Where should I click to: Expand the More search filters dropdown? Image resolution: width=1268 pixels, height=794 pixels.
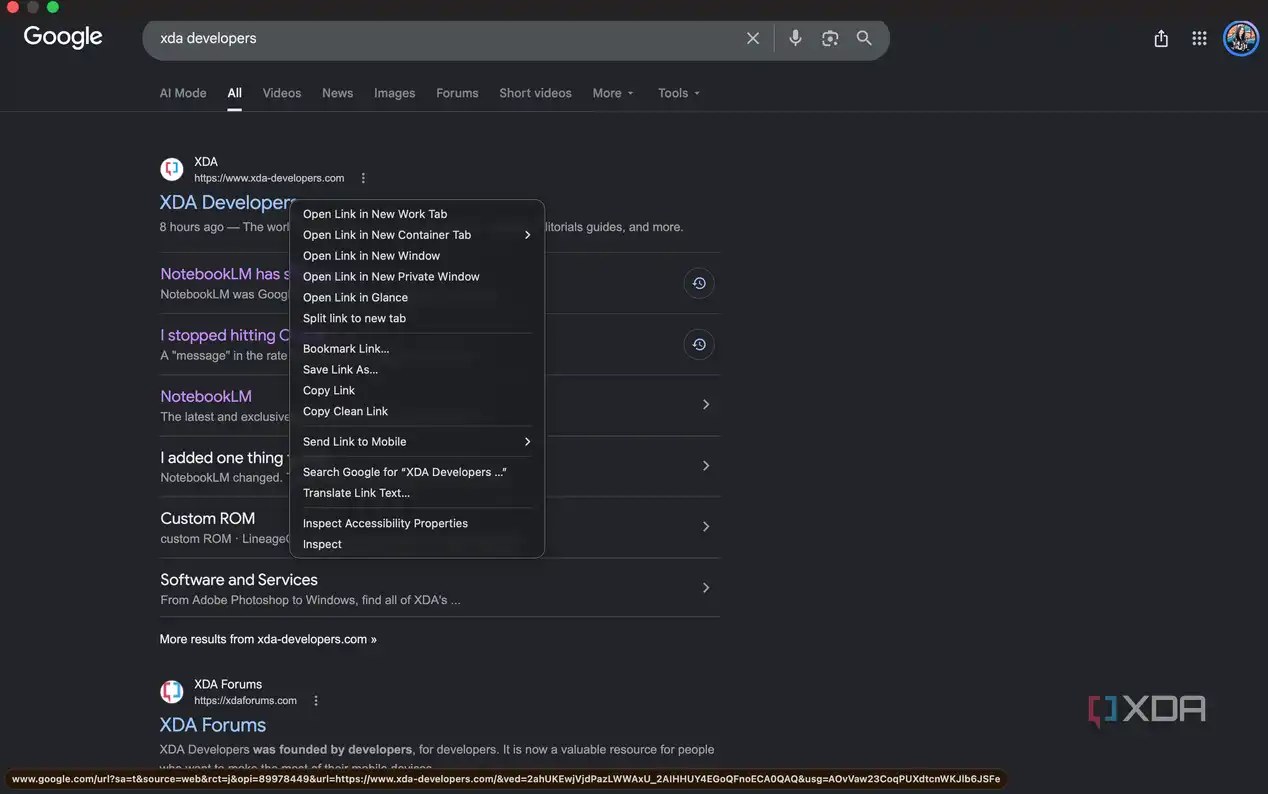click(x=613, y=93)
